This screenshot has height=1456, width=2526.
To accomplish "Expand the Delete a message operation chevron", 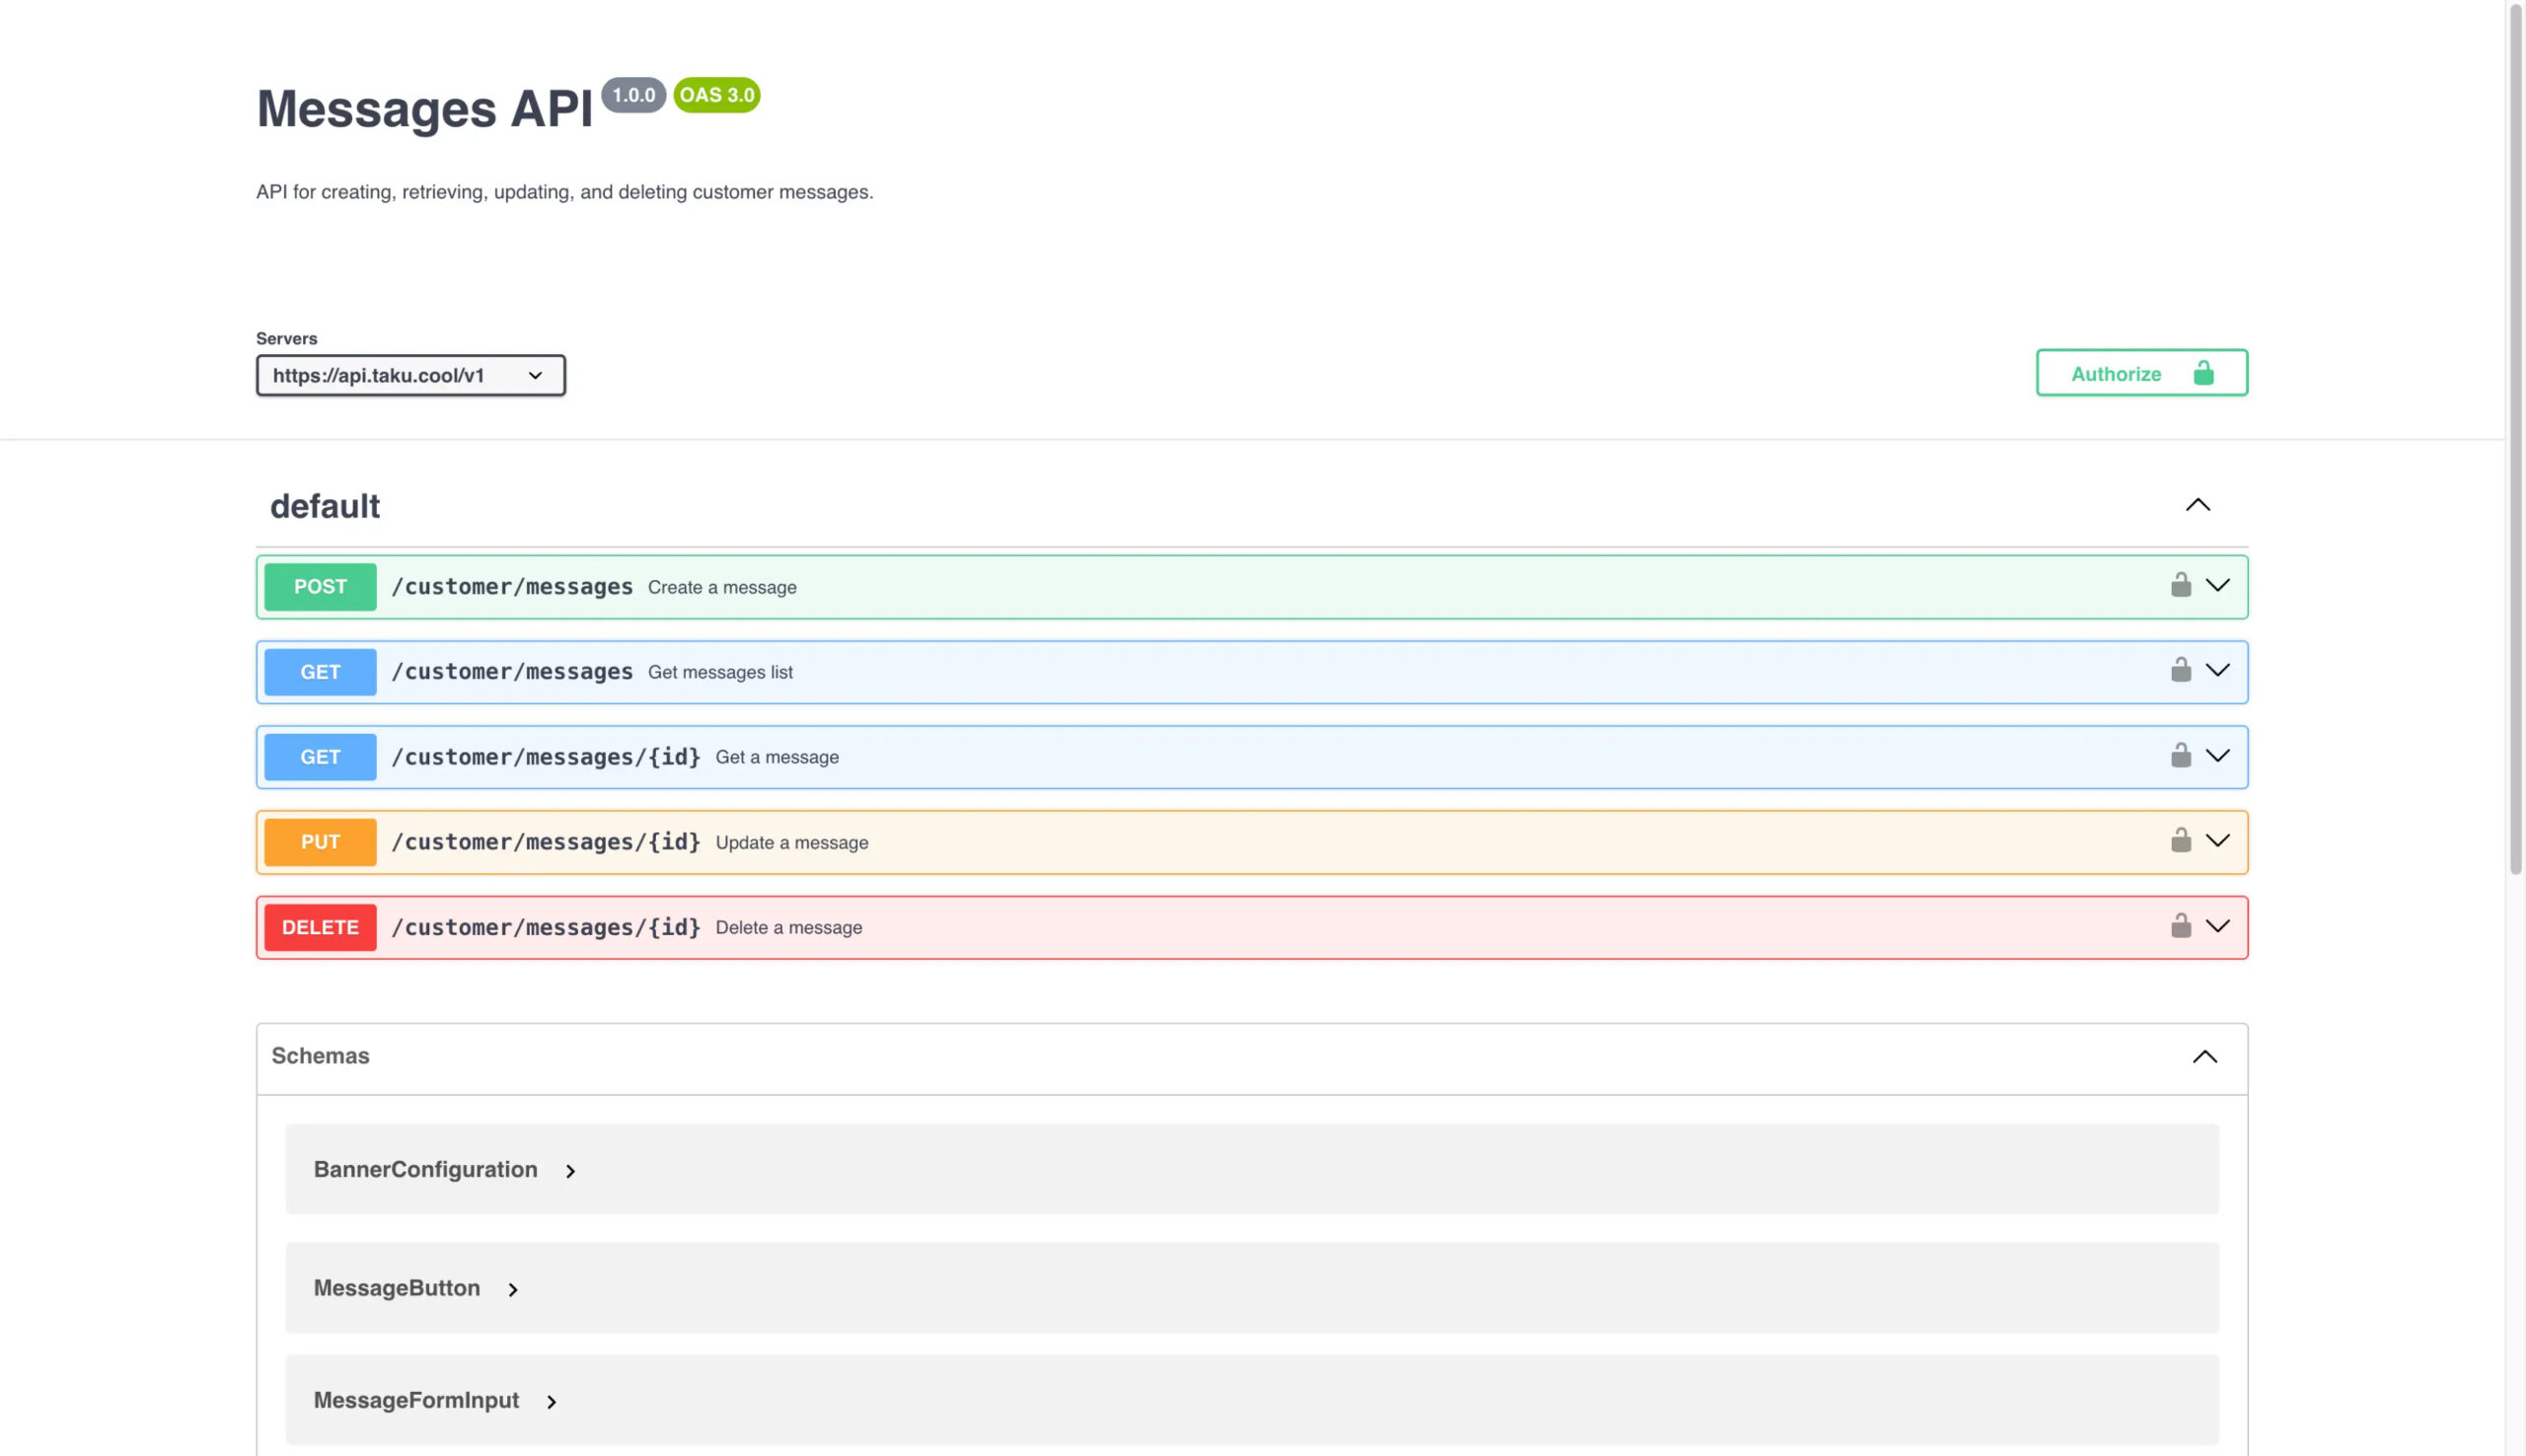I will 2217,926.
